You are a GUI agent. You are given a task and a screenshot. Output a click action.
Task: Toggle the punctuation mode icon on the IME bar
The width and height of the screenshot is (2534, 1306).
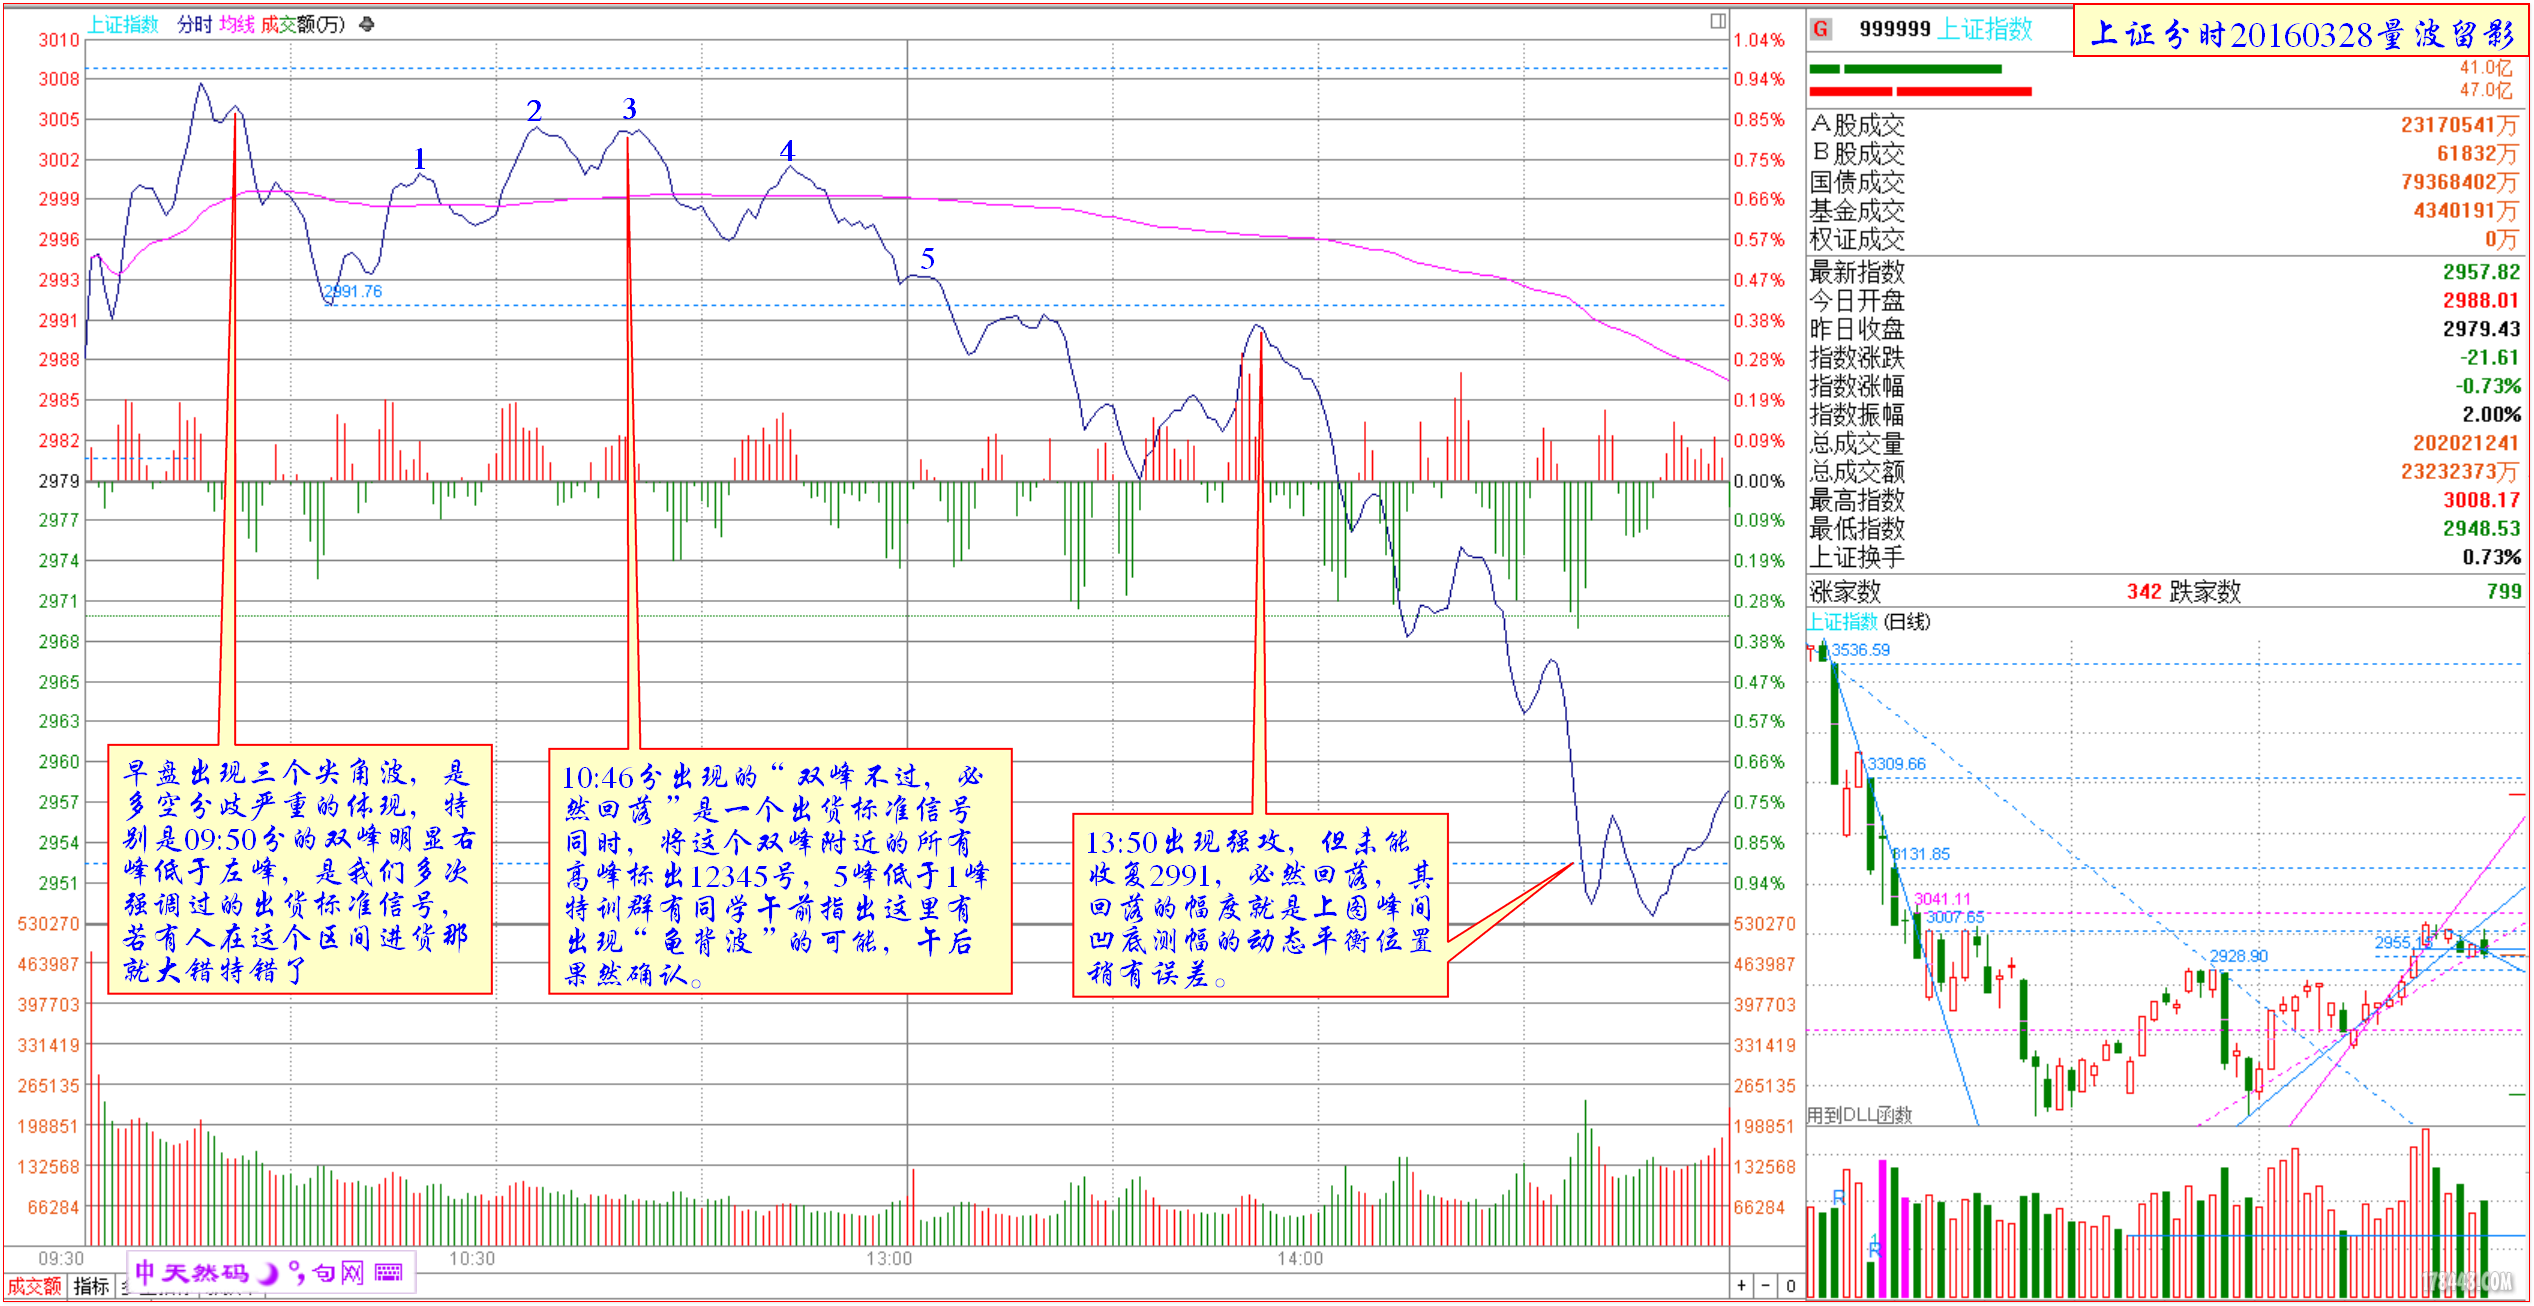[296, 1273]
